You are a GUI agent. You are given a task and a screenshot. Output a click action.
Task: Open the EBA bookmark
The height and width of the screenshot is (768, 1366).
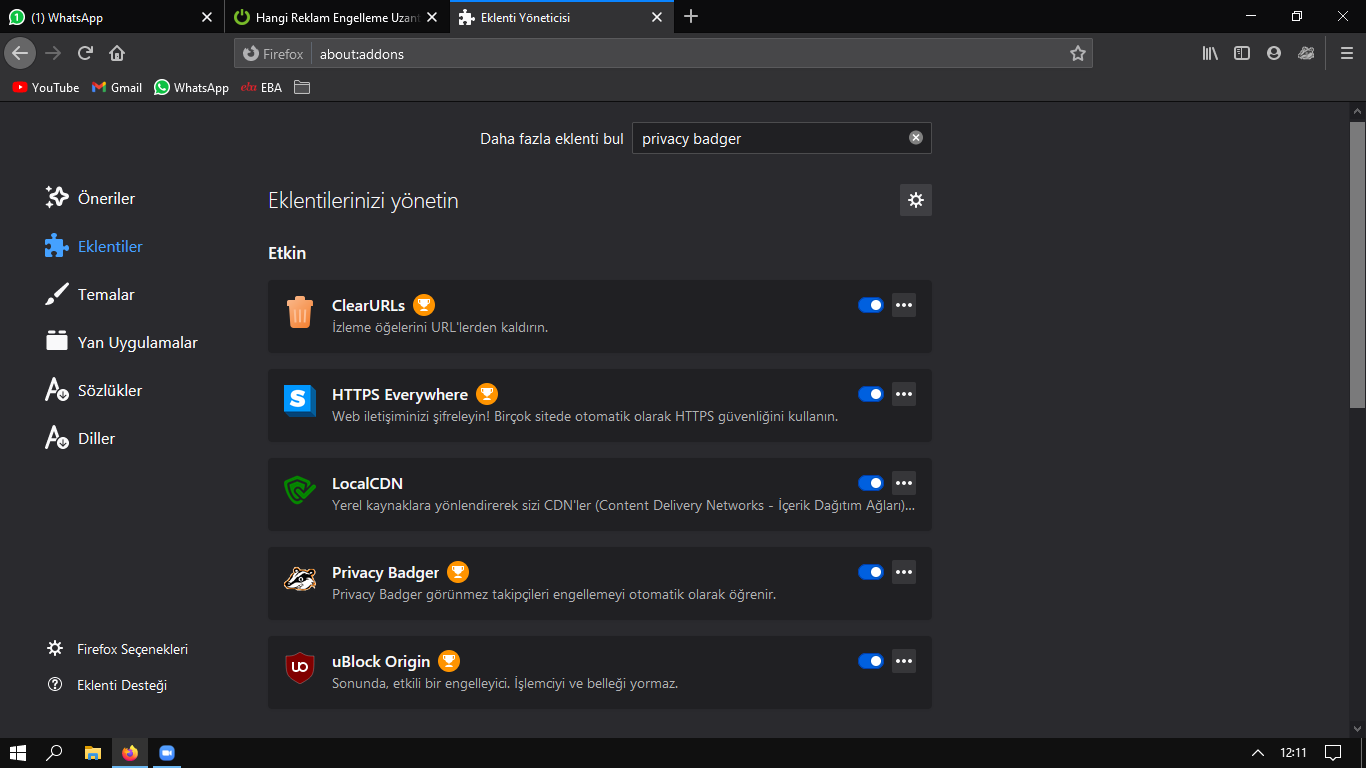[262, 87]
